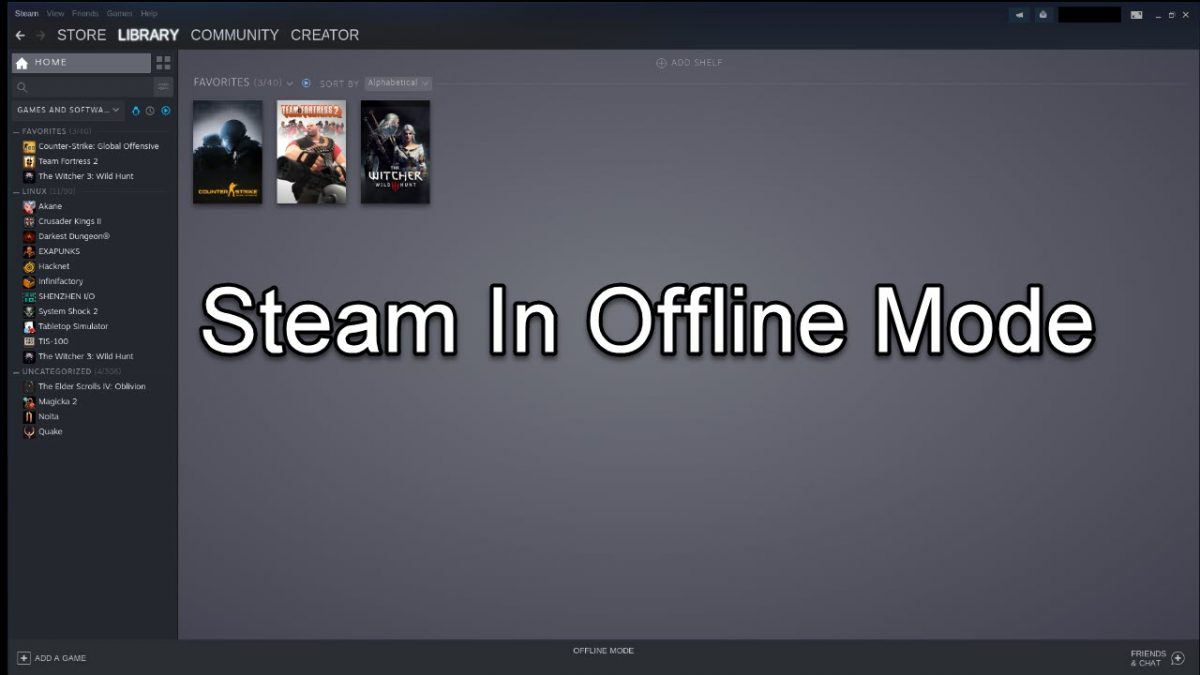Open the Counter-Strike cover thumbnail

click(x=228, y=152)
